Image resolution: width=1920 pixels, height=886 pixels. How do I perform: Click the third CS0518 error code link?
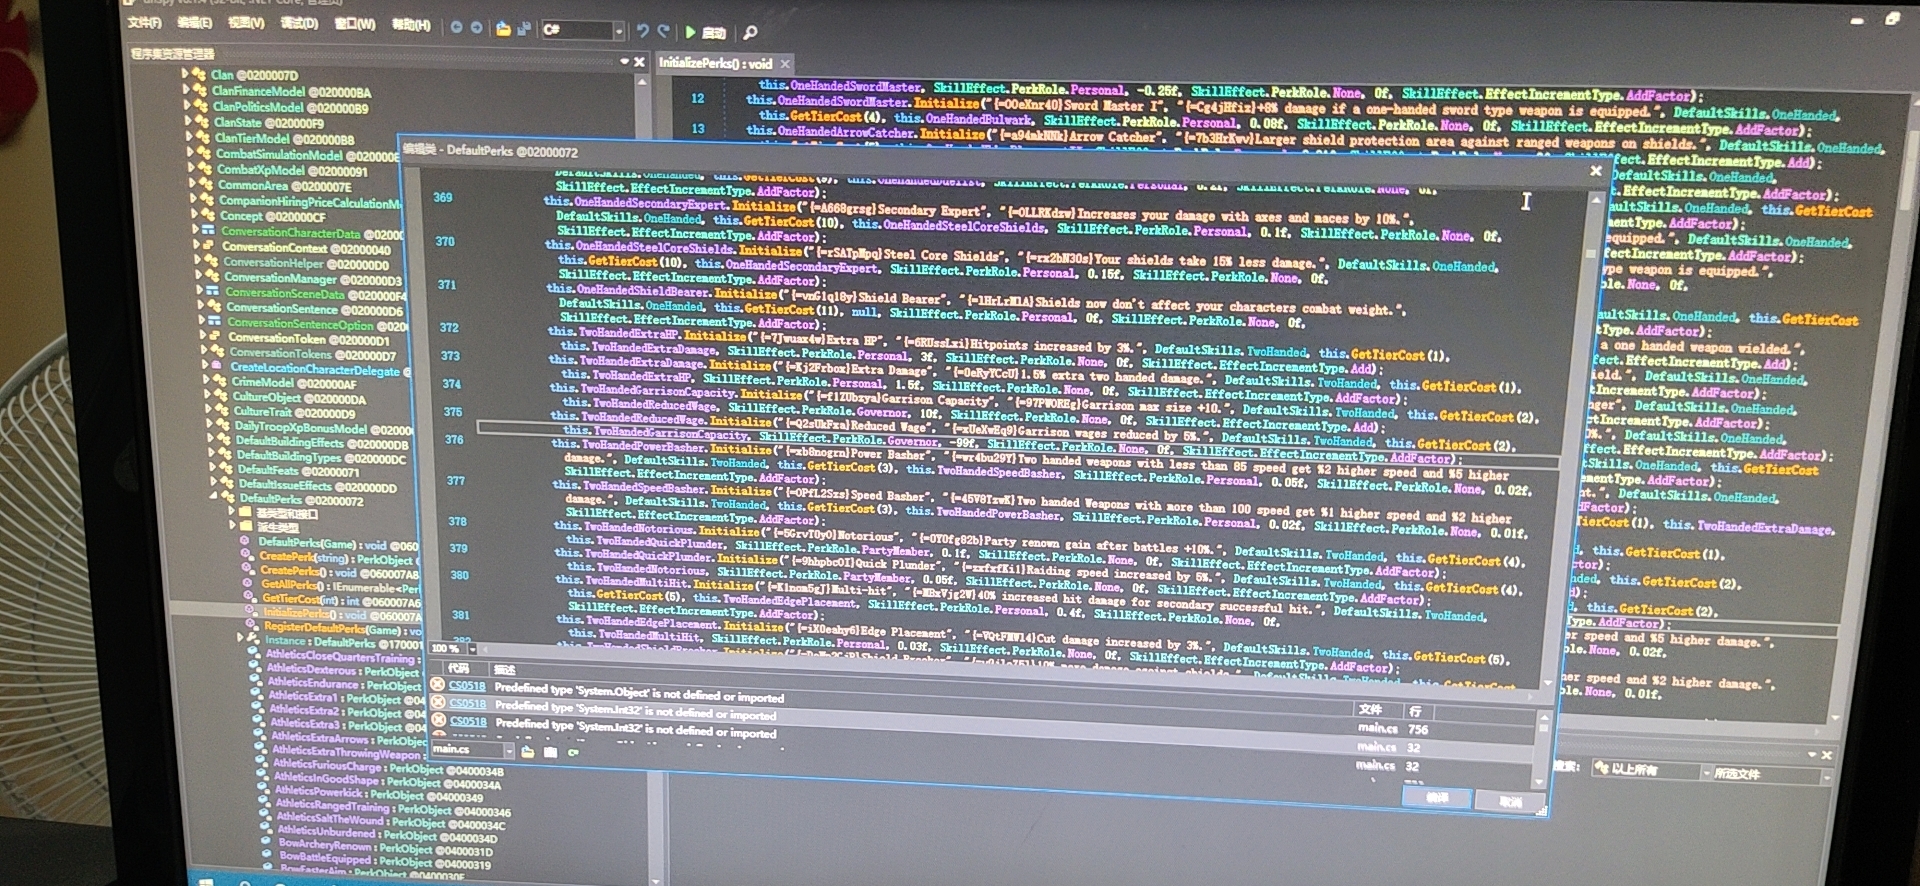[x=469, y=721]
